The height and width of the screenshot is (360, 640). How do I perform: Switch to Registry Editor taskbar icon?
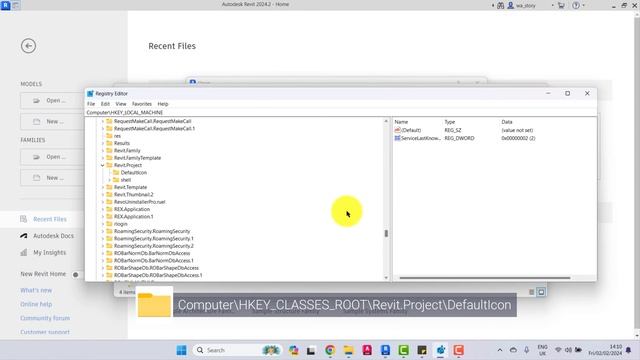440,350
